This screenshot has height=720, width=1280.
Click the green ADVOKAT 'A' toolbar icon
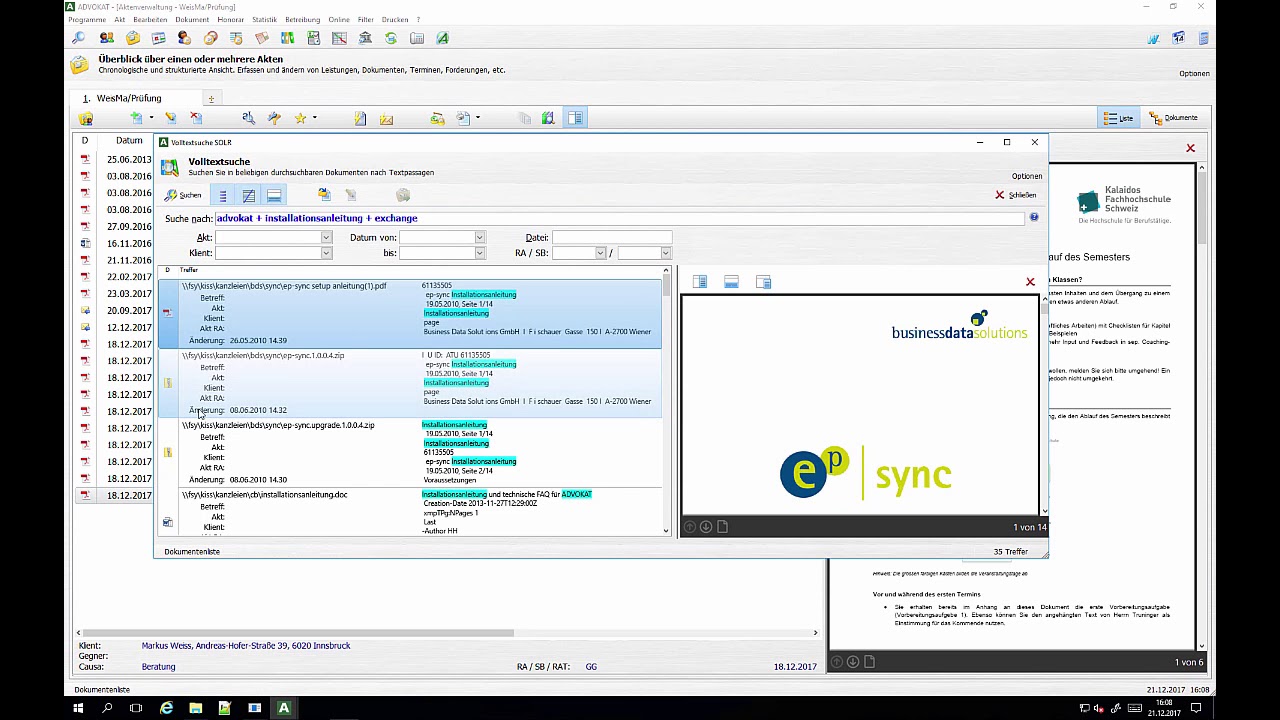tap(443, 38)
